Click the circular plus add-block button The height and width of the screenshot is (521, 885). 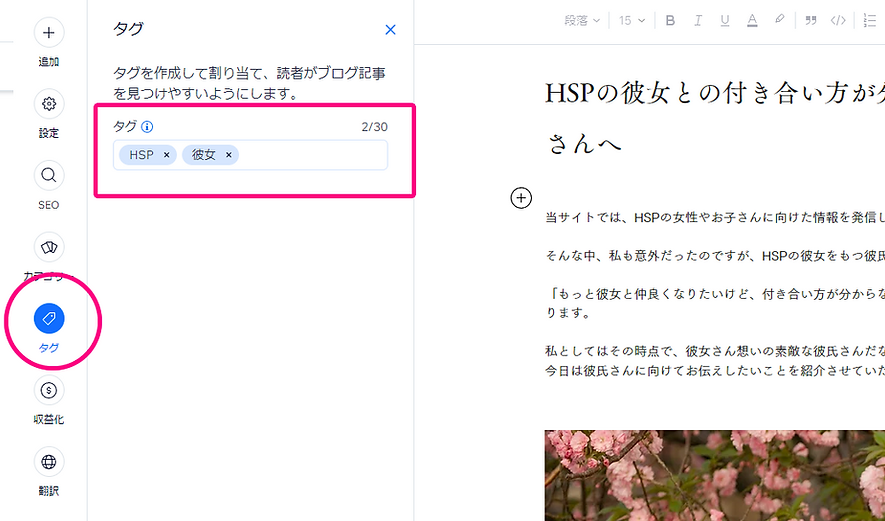[521, 198]
